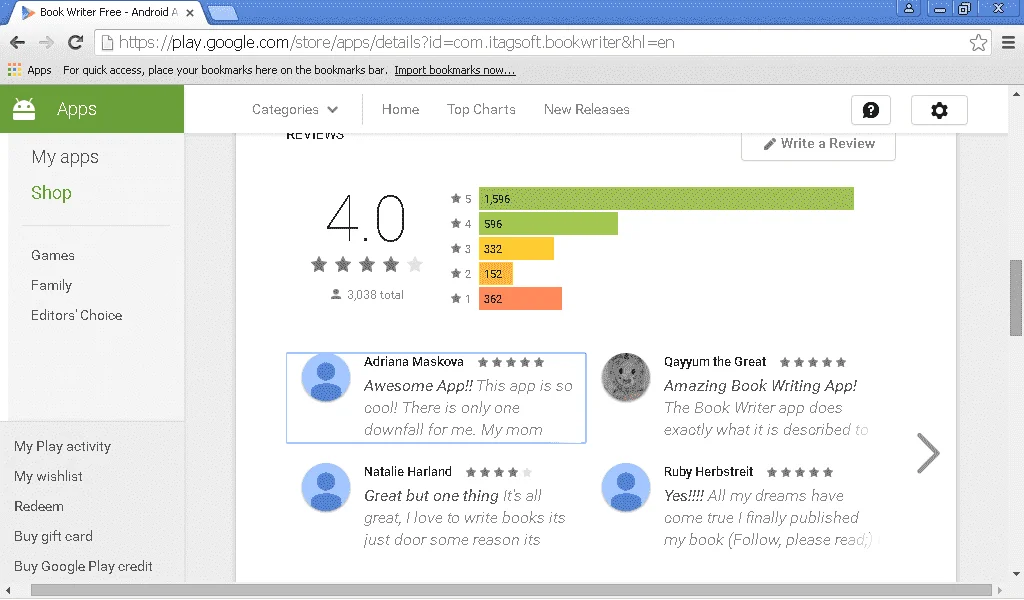1024x600 pixels.
Task: Click the browser forward arrow
Action: pos(46,43)
